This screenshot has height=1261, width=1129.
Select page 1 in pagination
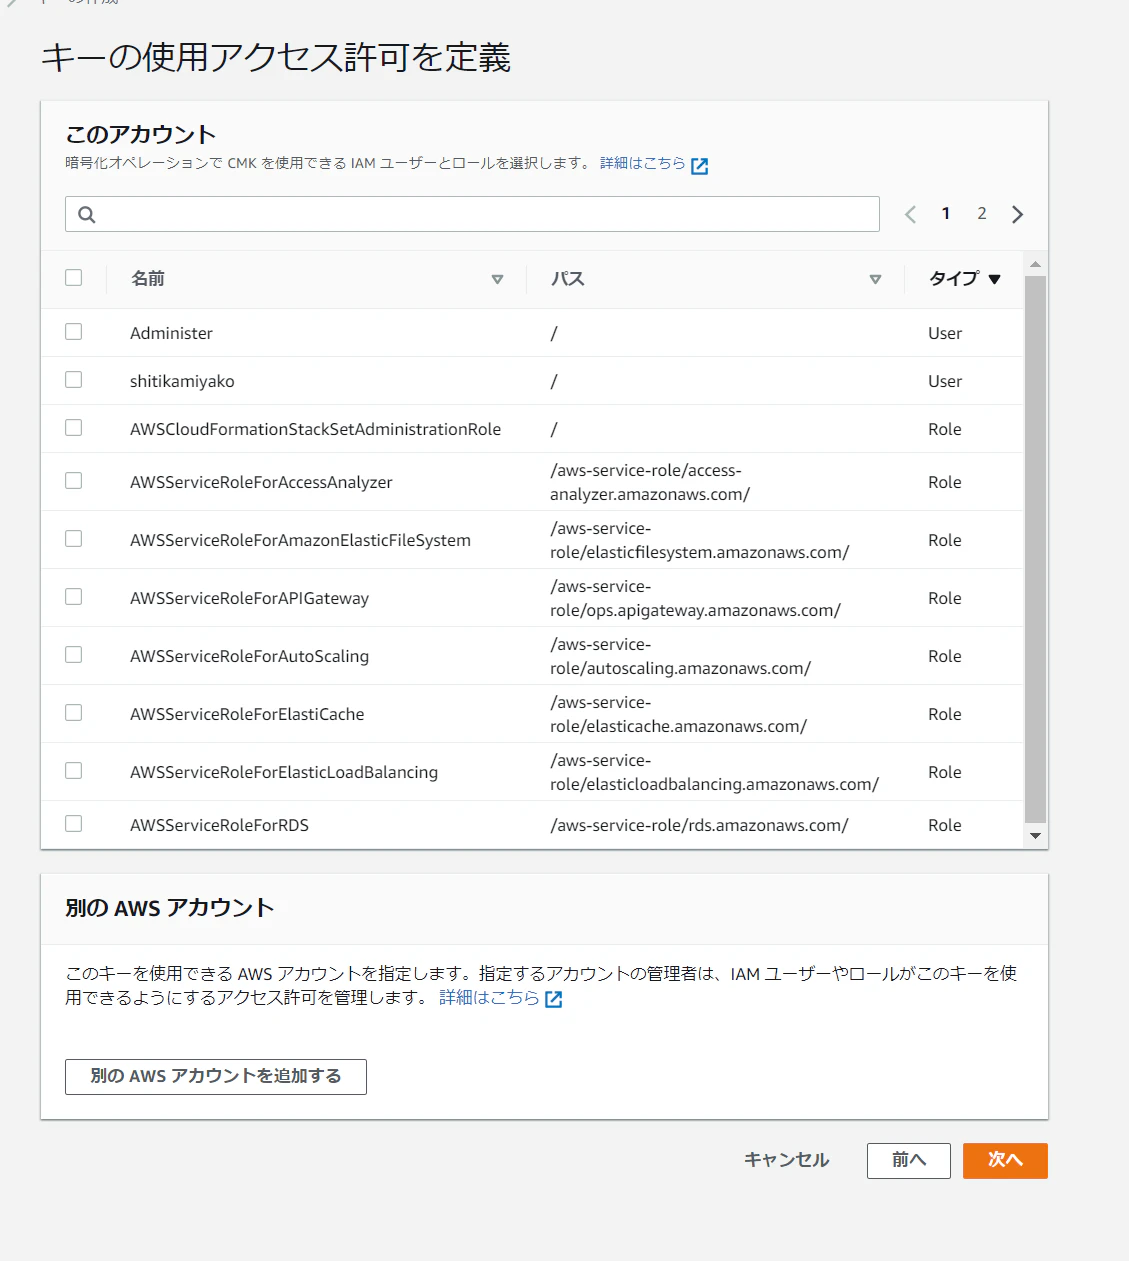tap(946, 214)
